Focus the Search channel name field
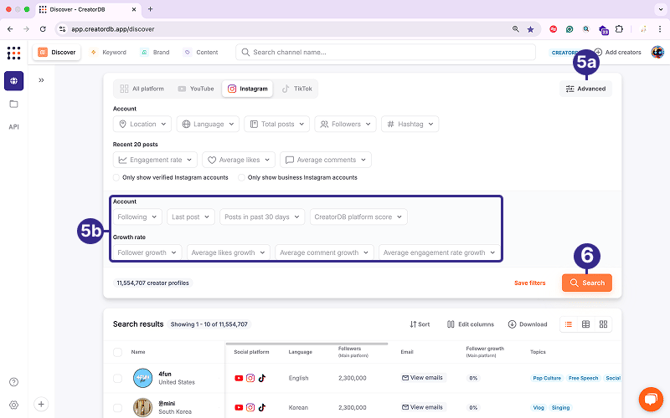 [385, 52]
